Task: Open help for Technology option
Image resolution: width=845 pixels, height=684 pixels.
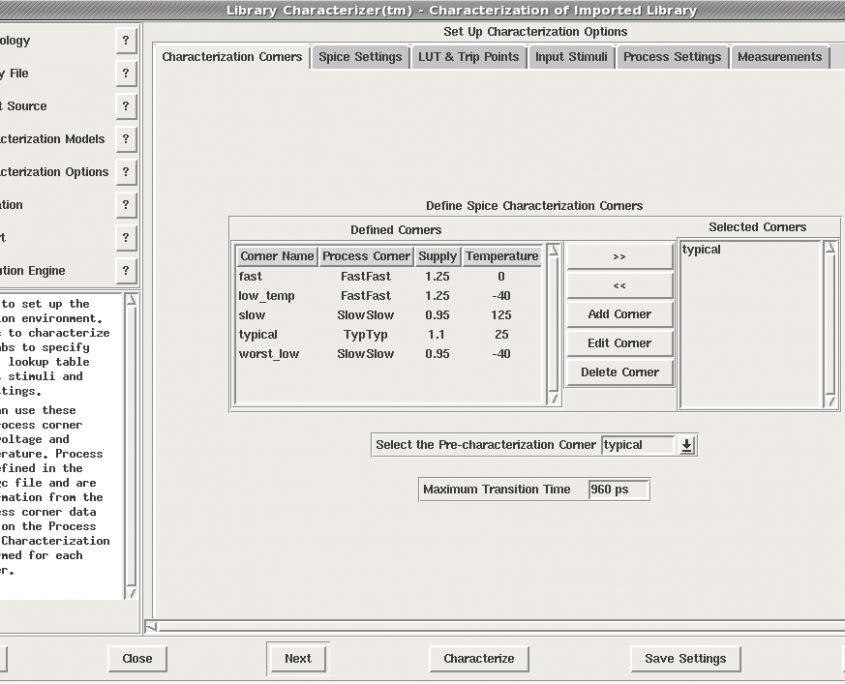Action: tap(125, 40)
